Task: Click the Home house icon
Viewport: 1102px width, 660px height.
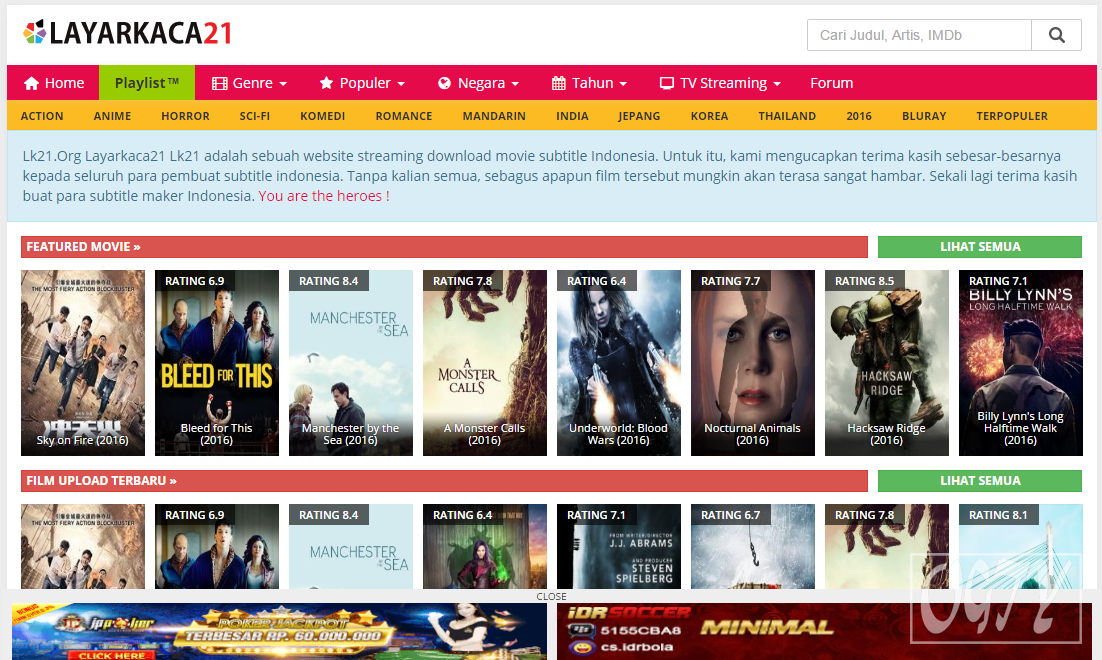Action: (x=32, y=84)
